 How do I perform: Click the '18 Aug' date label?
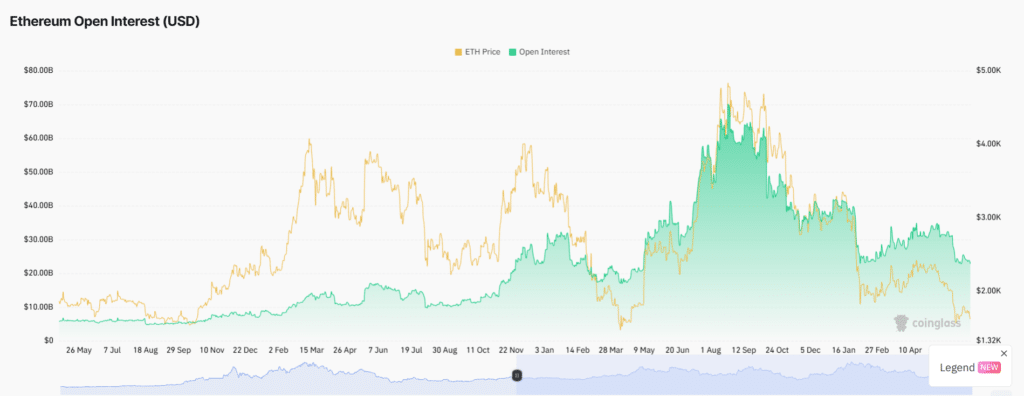(x=145, y=350)
